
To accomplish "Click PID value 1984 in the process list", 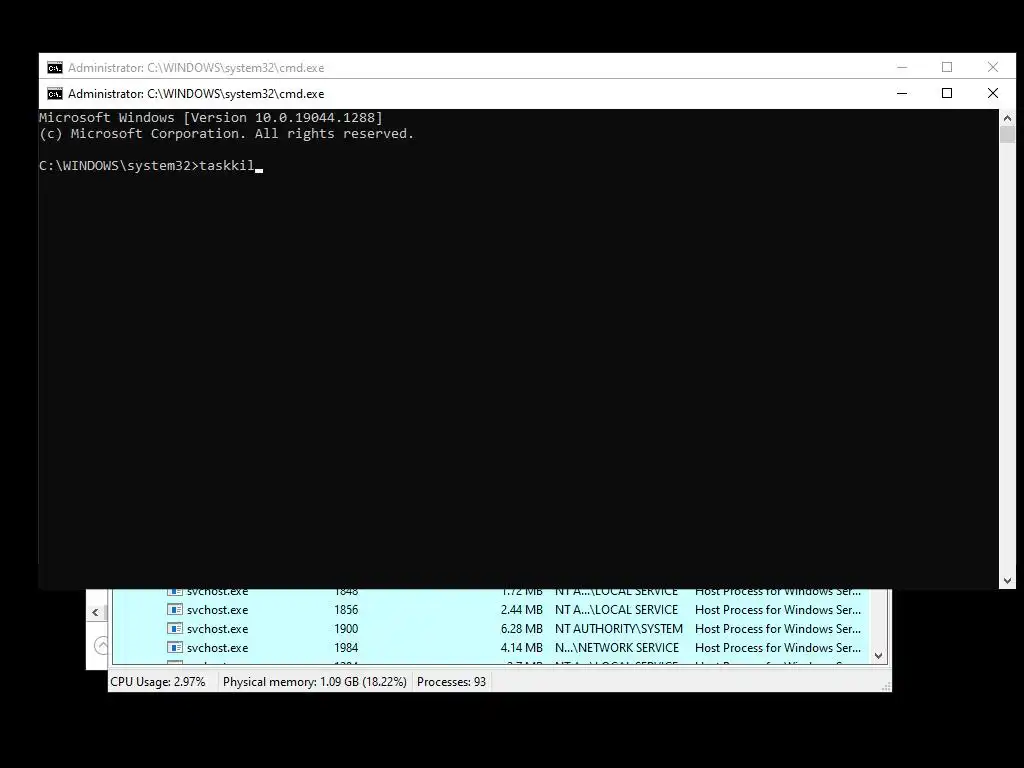I will (x=346, y=647).
